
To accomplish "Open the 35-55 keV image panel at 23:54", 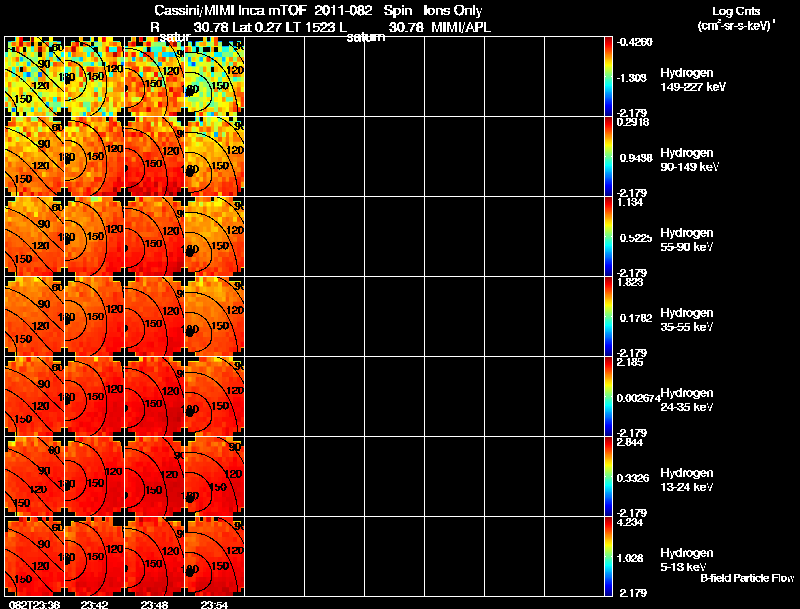I will [214, 317].
